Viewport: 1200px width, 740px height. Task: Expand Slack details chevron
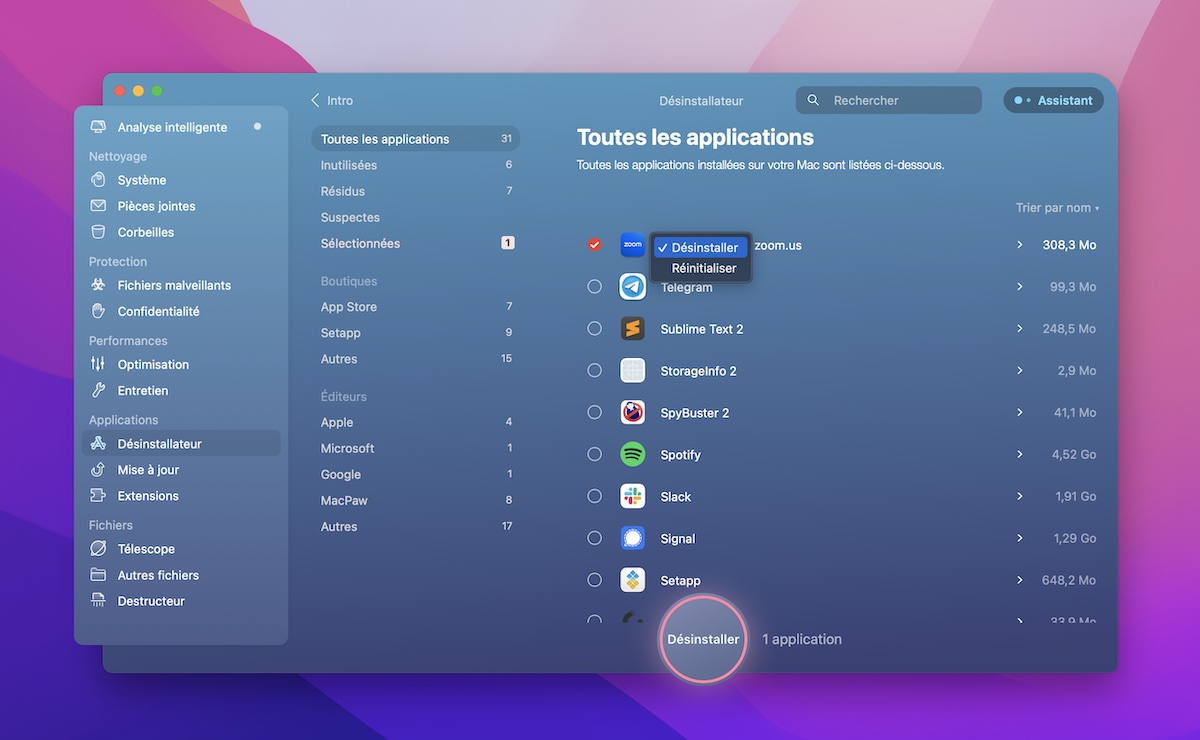[1019, 496]
